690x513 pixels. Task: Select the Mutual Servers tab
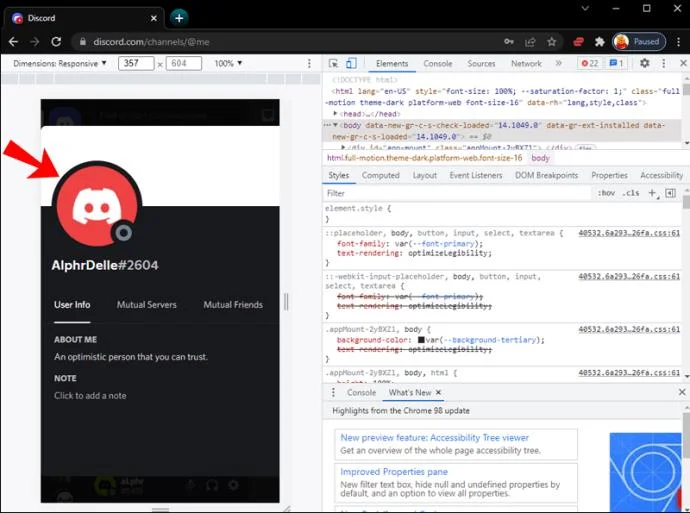click(147, 305)
